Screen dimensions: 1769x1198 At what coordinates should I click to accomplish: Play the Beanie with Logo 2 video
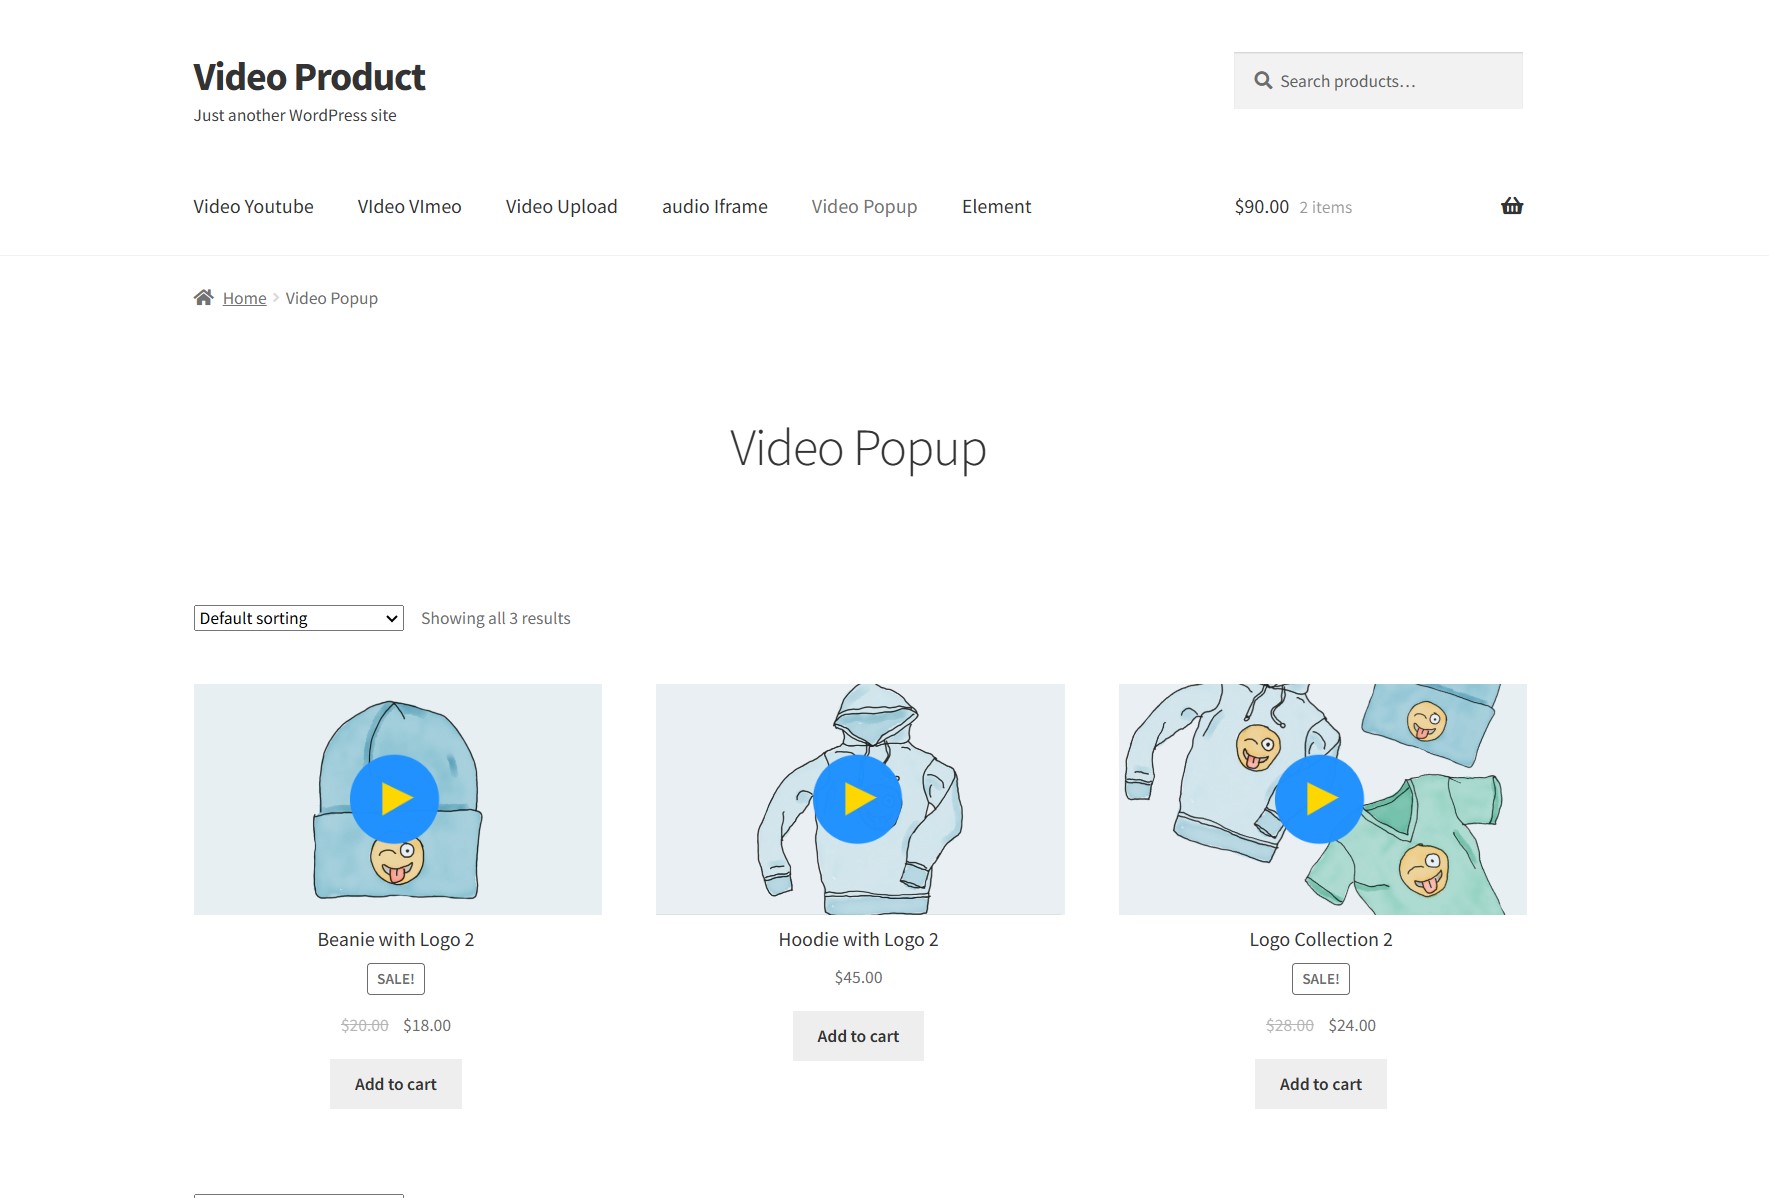(395, 799)
